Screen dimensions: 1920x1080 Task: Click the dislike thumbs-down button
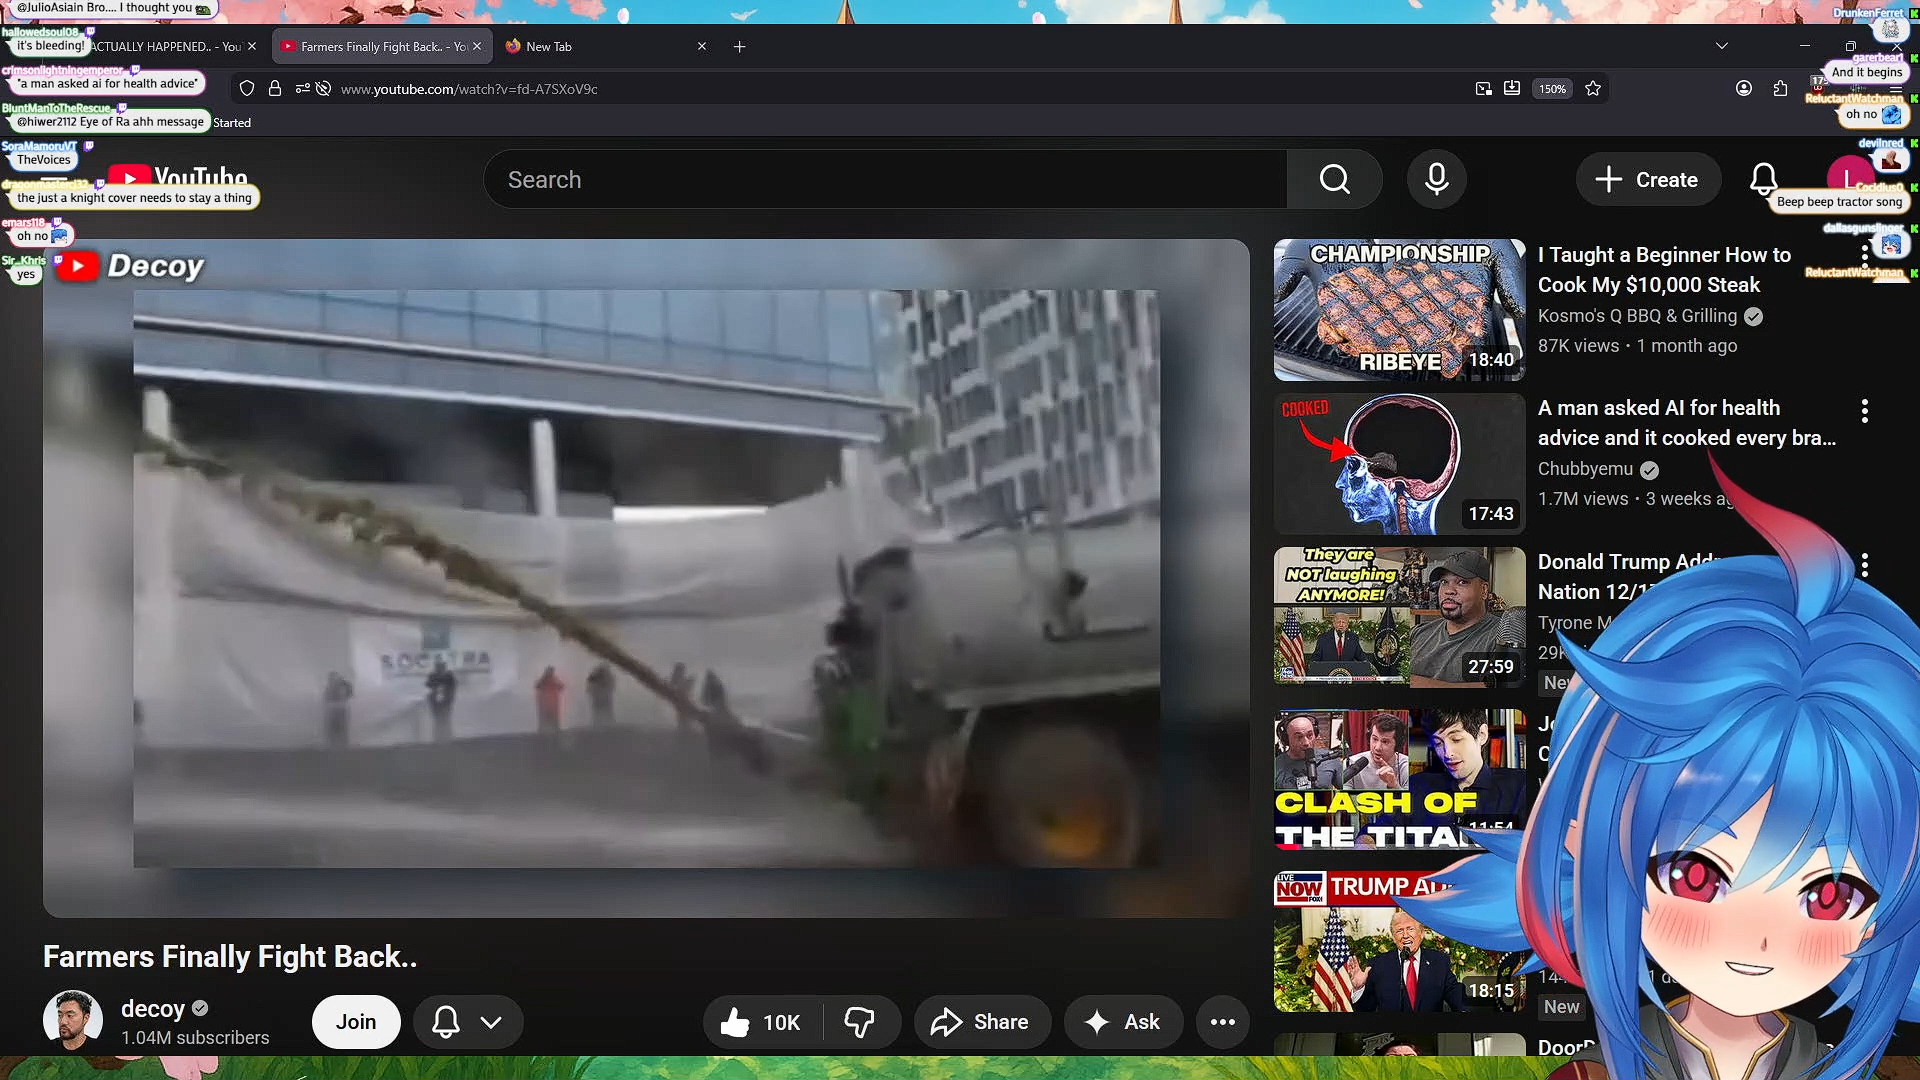[x=860, y=1022]
